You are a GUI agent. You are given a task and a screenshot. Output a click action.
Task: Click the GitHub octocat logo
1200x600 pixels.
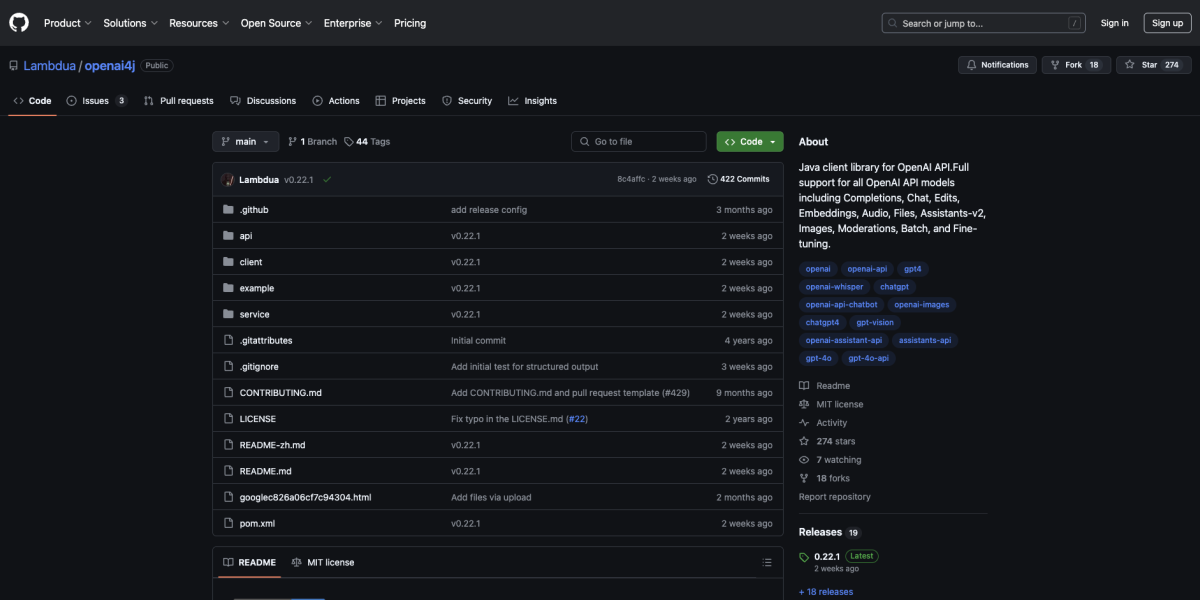18,22
